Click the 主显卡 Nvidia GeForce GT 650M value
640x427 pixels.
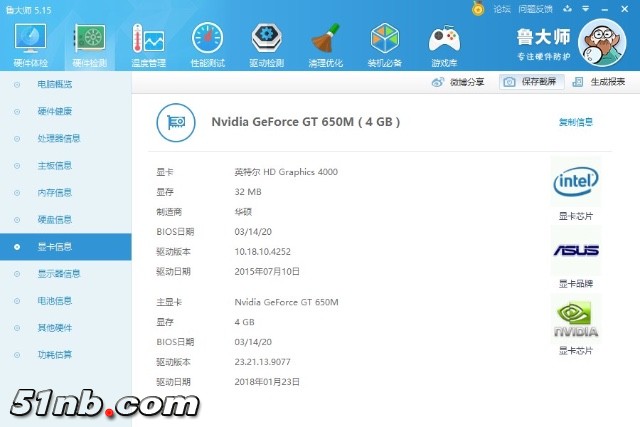pos(286,302)
